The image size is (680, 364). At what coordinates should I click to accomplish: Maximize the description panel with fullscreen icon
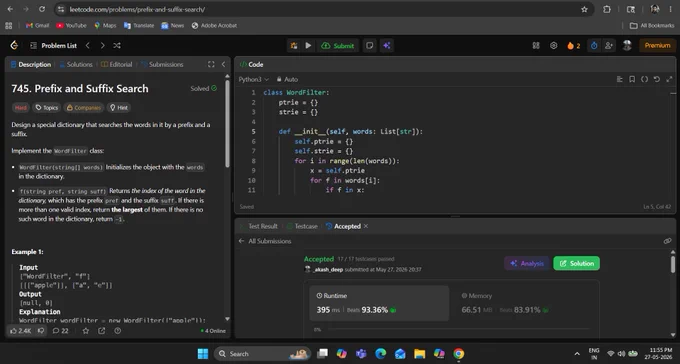click(x=211, y=64)
